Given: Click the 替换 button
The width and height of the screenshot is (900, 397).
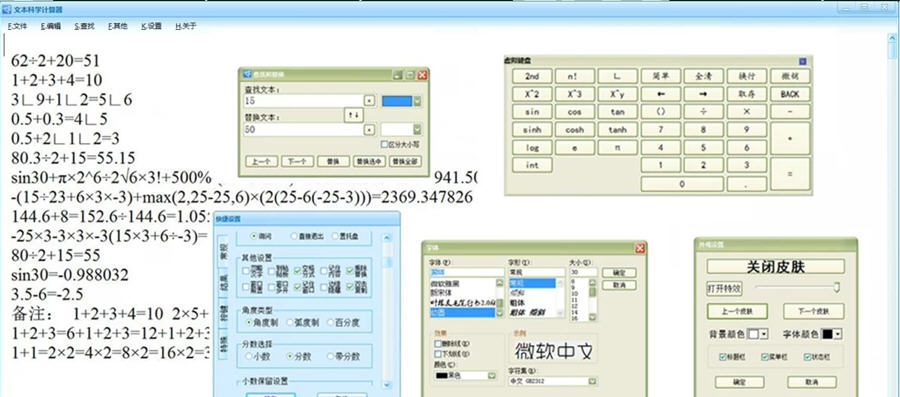Looking at the screenshot, I should (333, 162).
